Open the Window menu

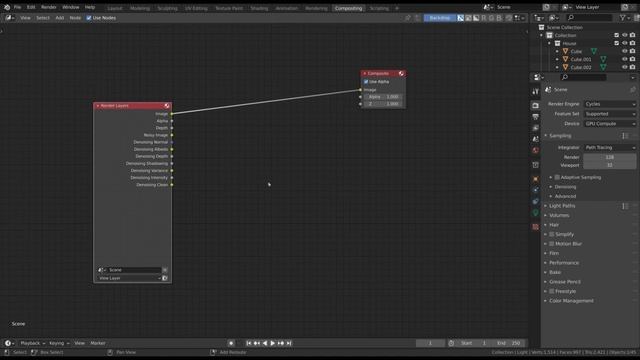[x=71, y=7]
